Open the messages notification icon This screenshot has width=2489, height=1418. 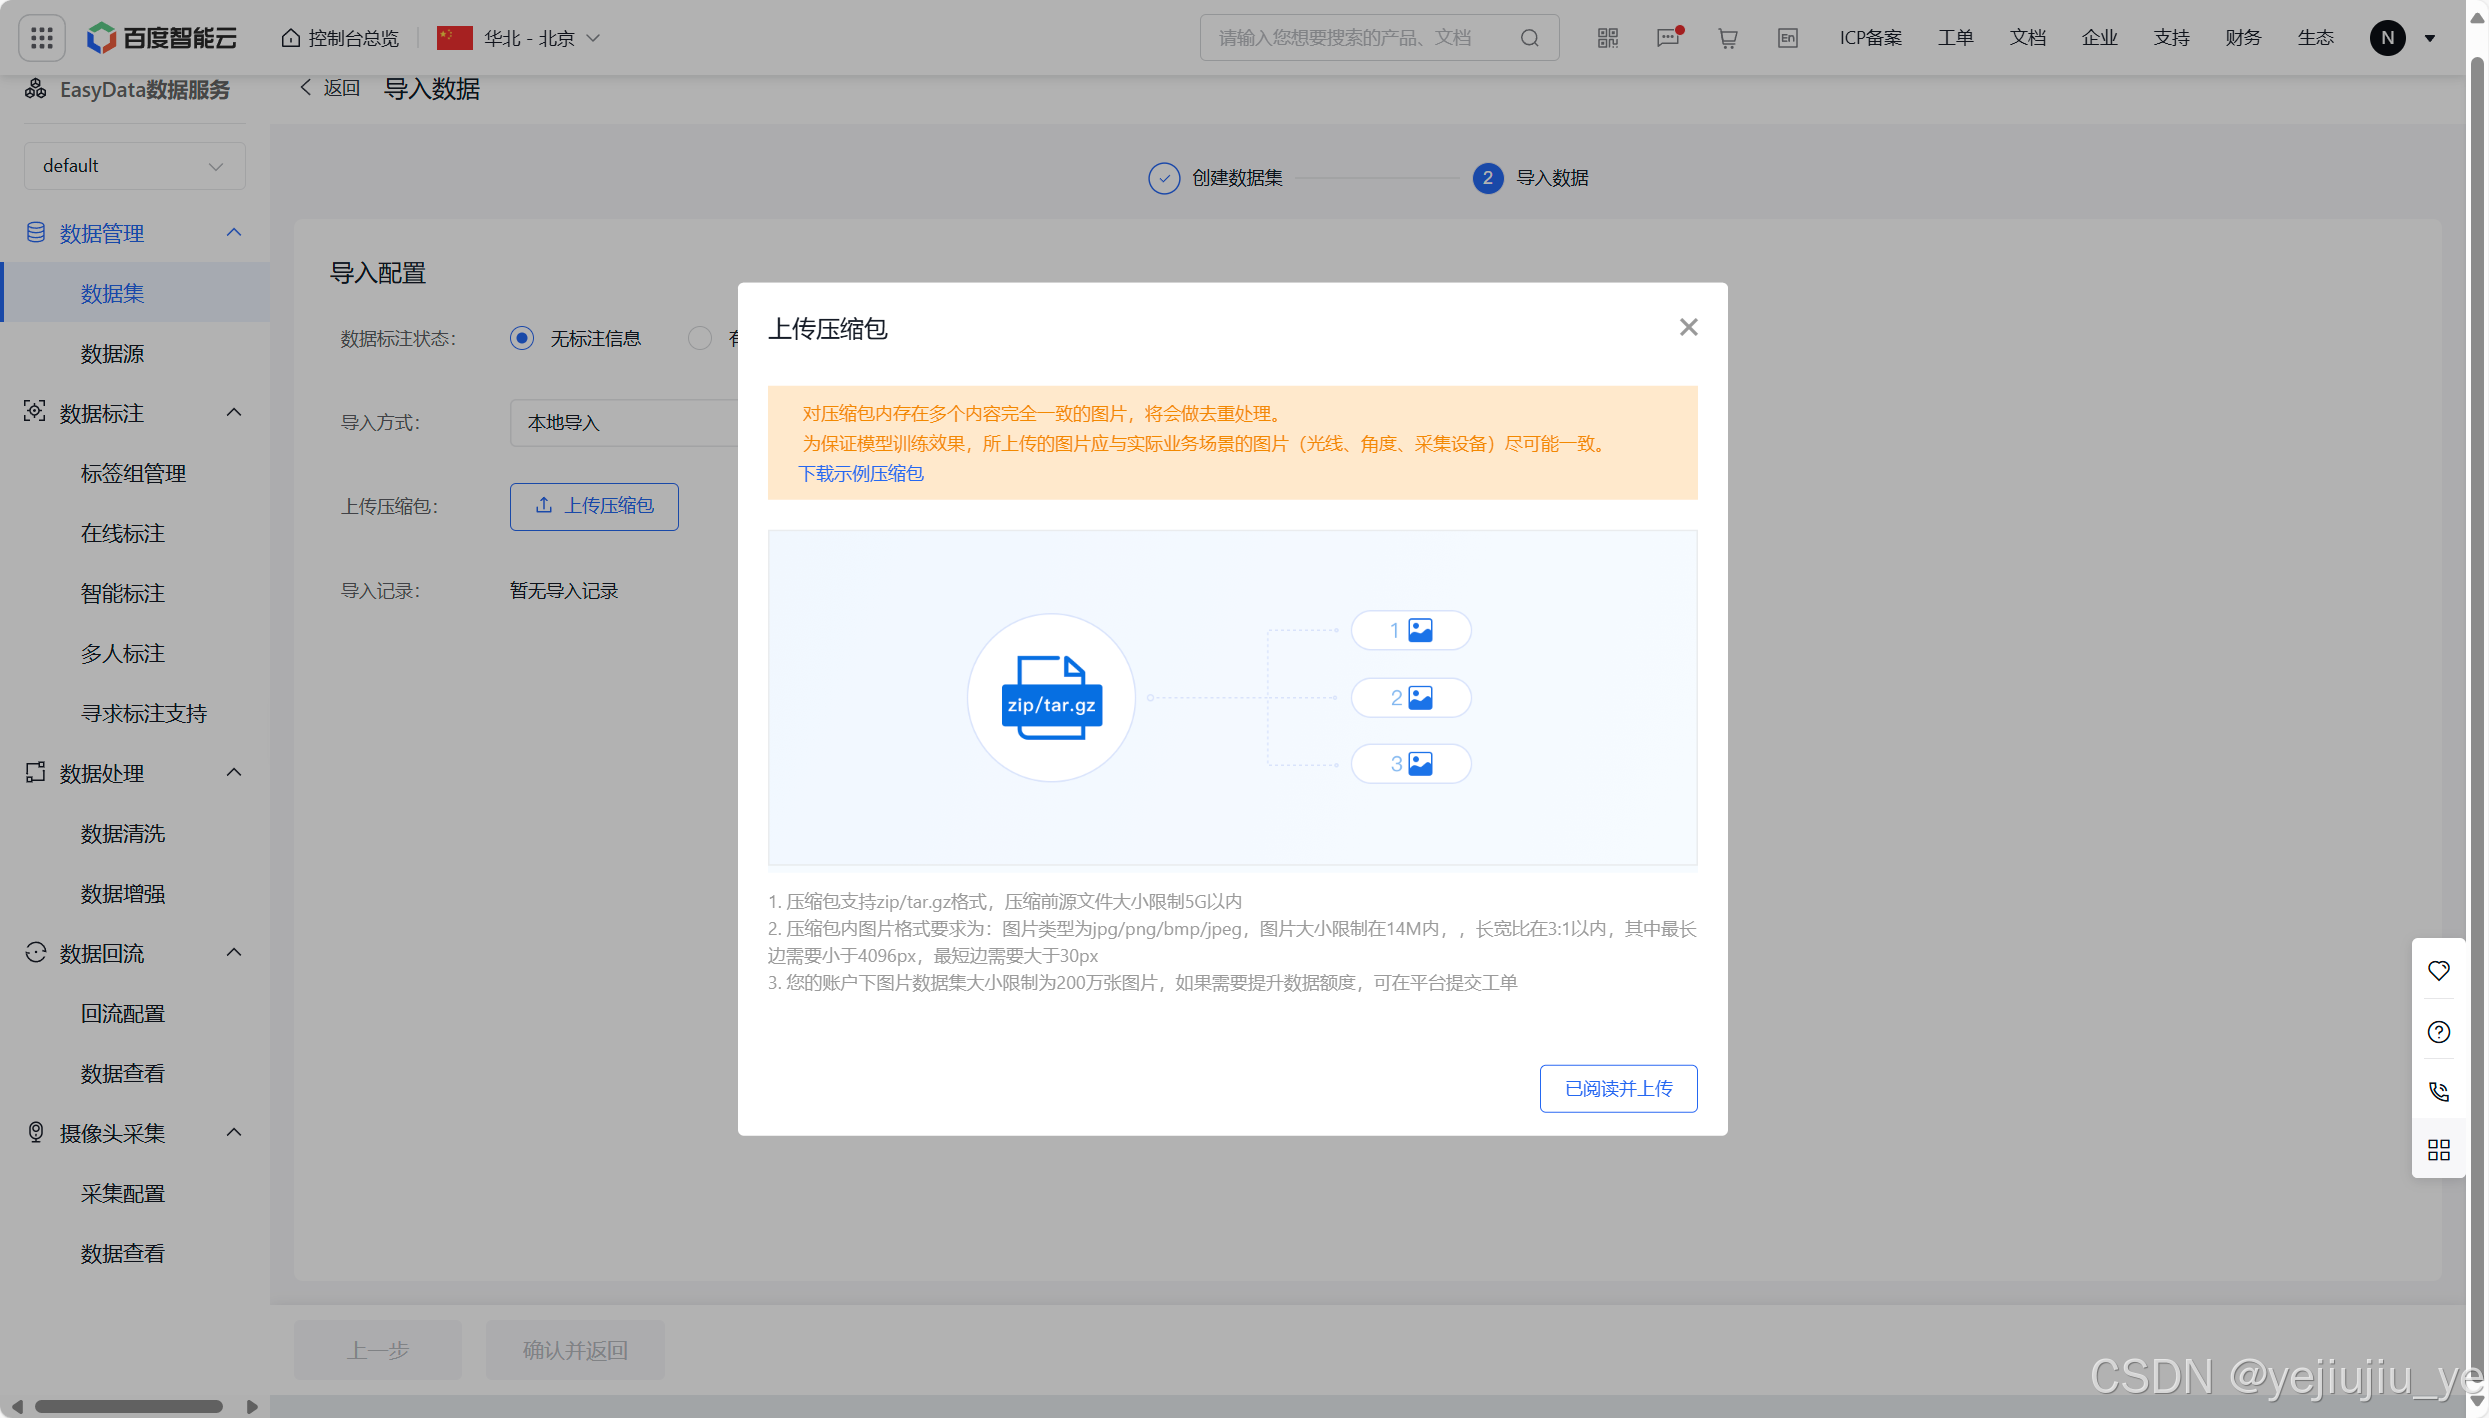click(x=1668, y=38)
